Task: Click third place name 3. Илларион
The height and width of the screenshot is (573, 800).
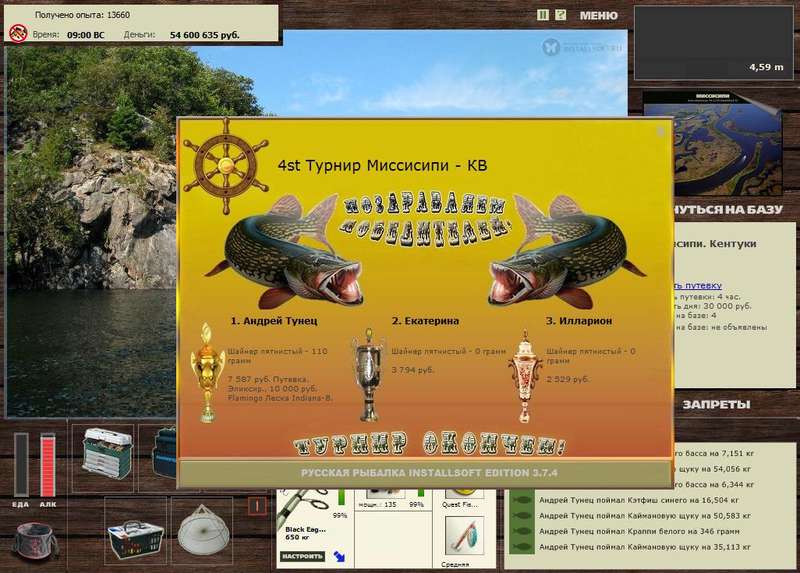Action: pyautogui.click(x=579, y=321)
